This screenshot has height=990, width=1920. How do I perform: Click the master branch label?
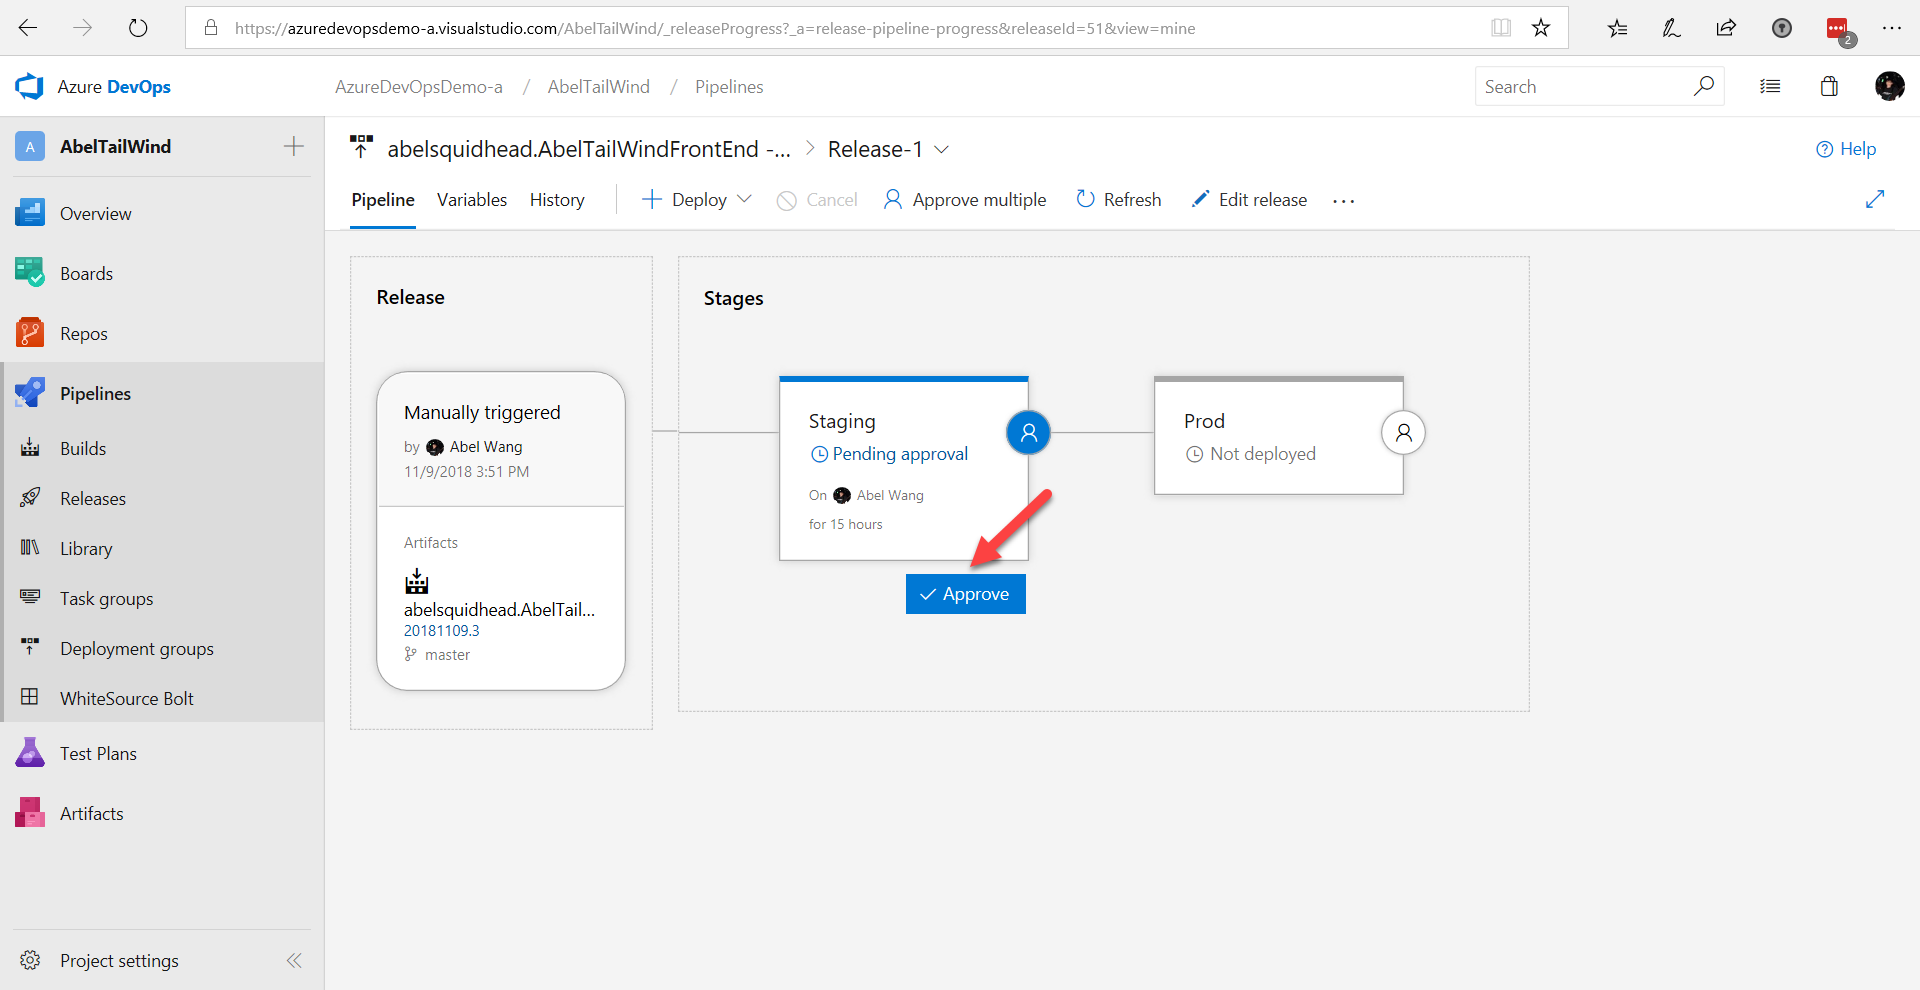coord(447,655)
